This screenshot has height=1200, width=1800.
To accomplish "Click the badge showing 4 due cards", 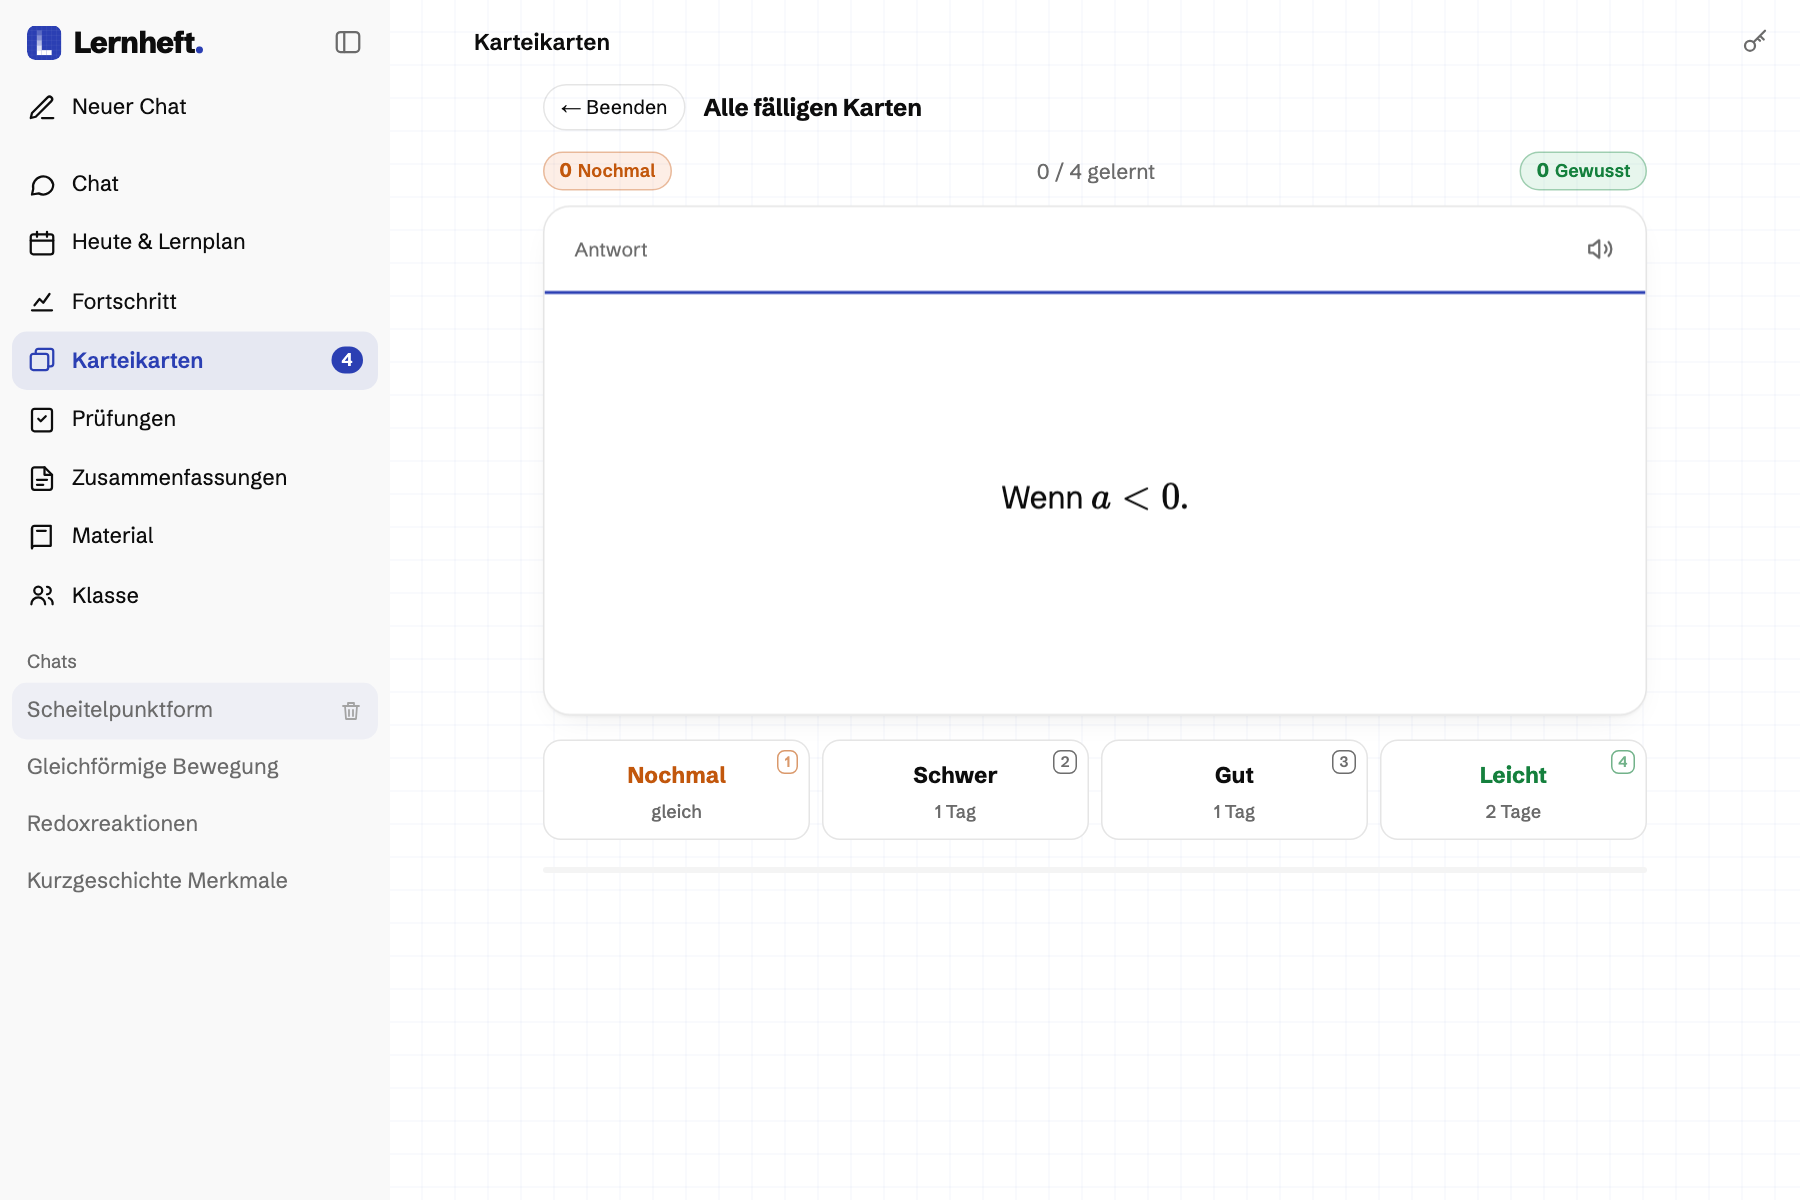I will coord(347,360).
